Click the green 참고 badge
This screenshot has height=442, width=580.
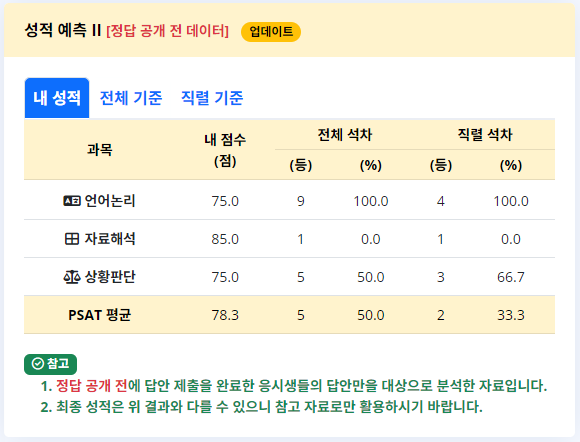click(x=51, y=364)
